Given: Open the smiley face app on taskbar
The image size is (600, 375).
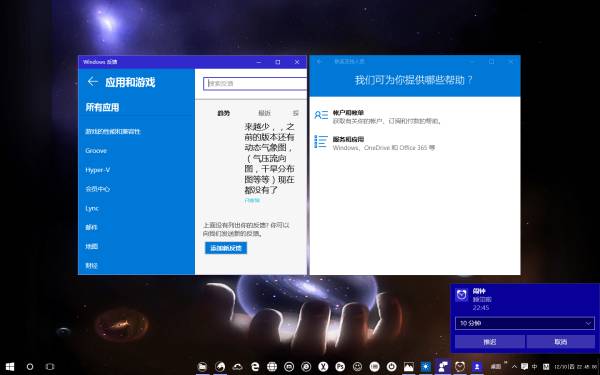Looking at the screenshot, I should [357, 367].
